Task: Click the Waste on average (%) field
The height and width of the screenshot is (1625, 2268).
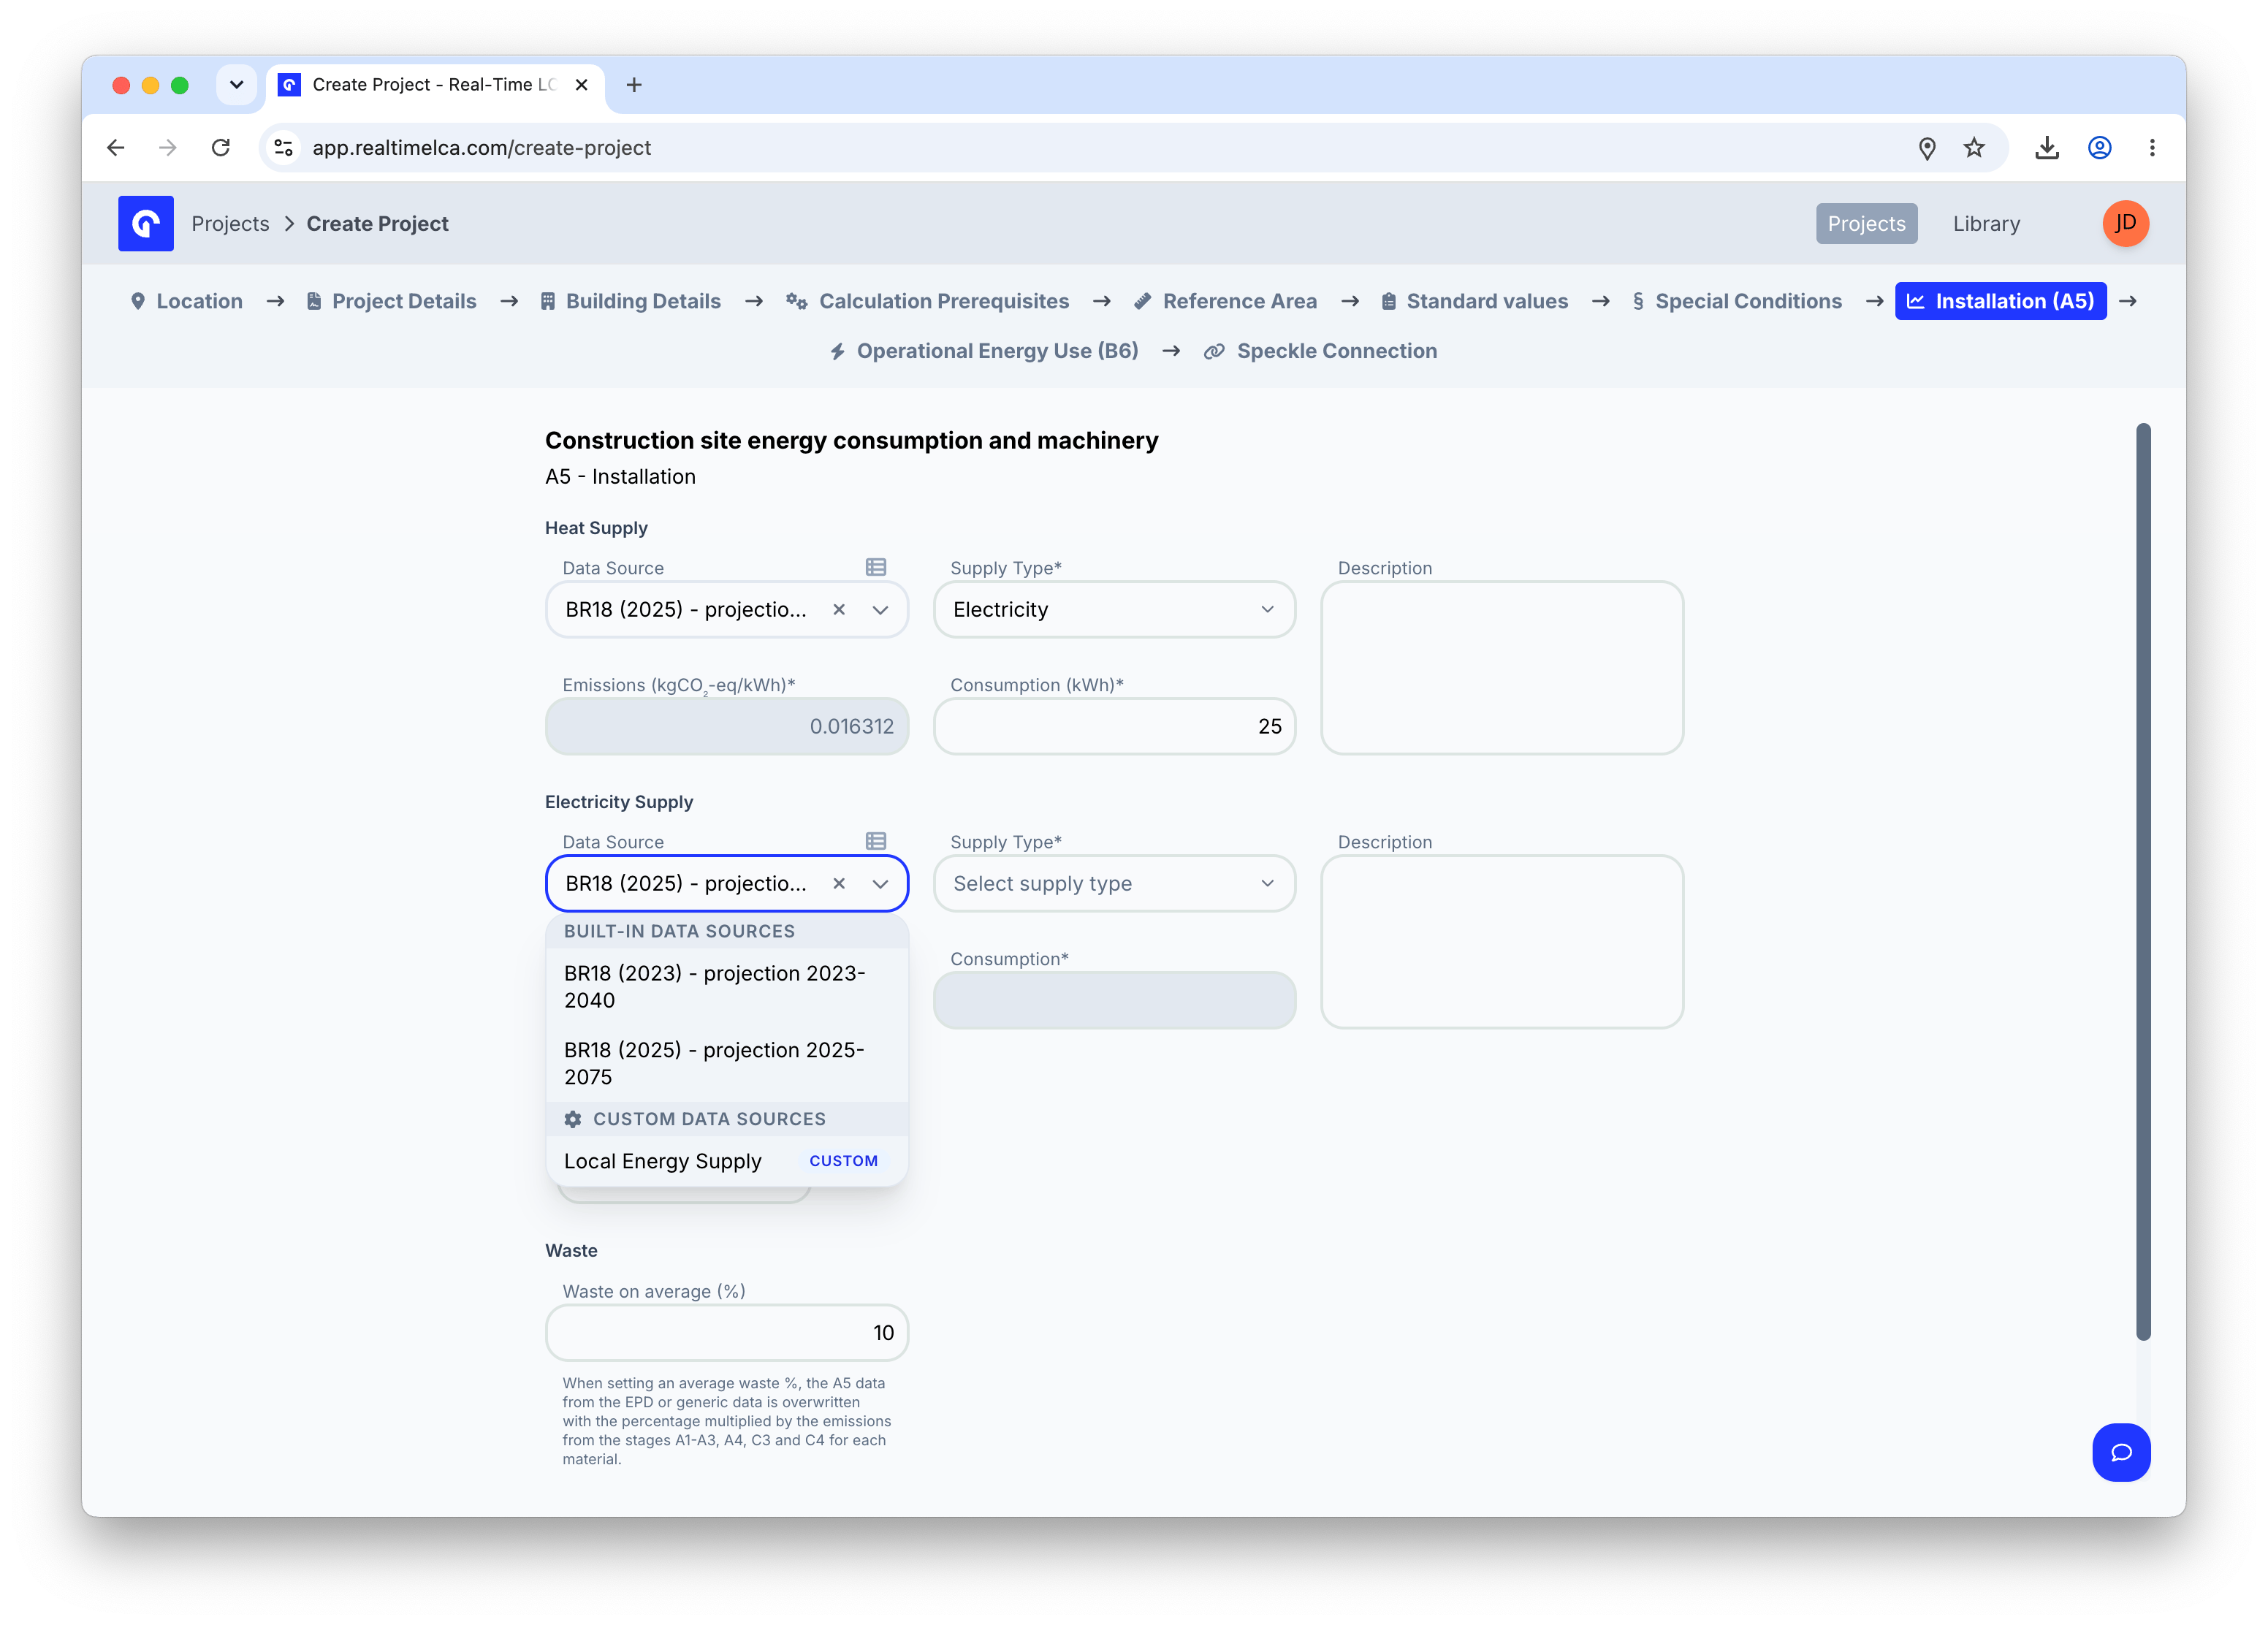Action: point(727,1332)
